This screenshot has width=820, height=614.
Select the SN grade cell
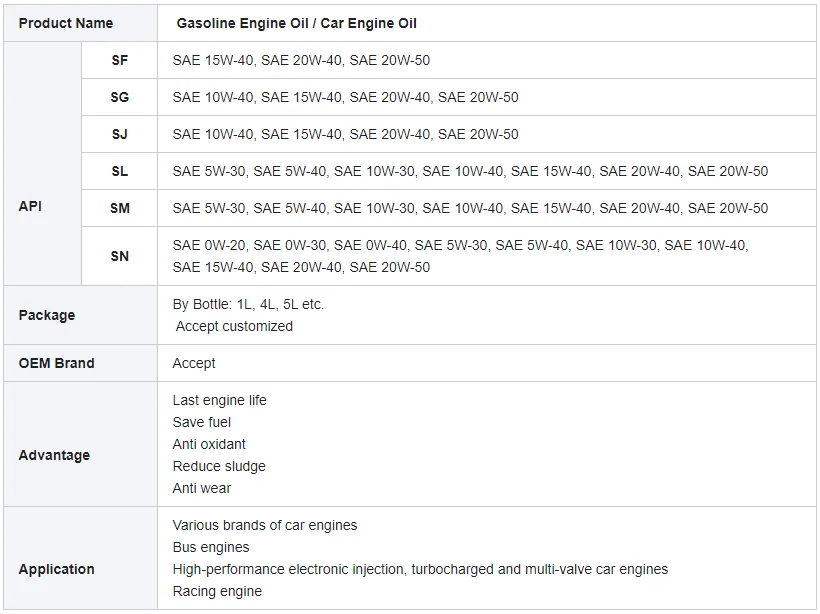click(x=120, y=256)
